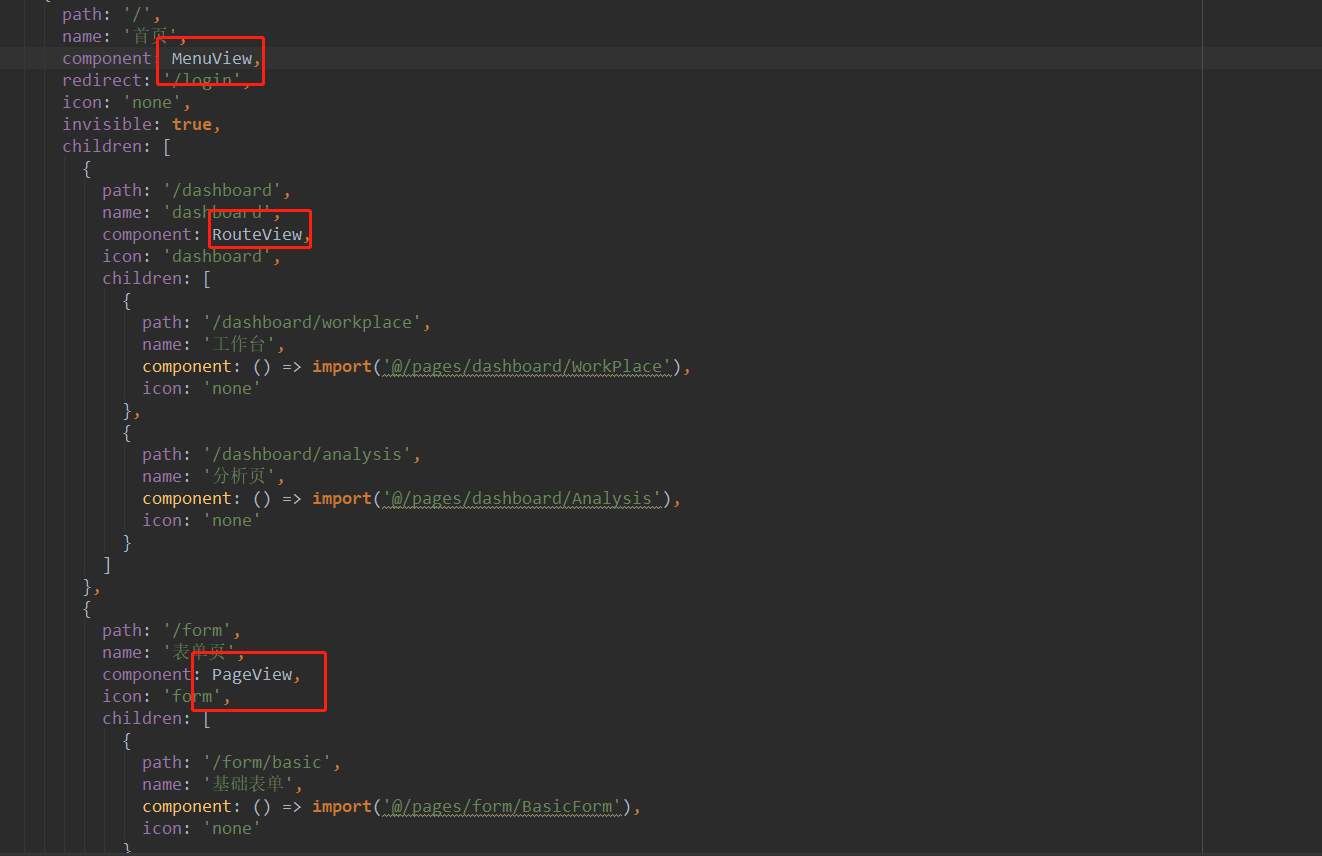Click the RouteView component inside red box
This screenshot has height=856, width=1322.
(260, 233)
